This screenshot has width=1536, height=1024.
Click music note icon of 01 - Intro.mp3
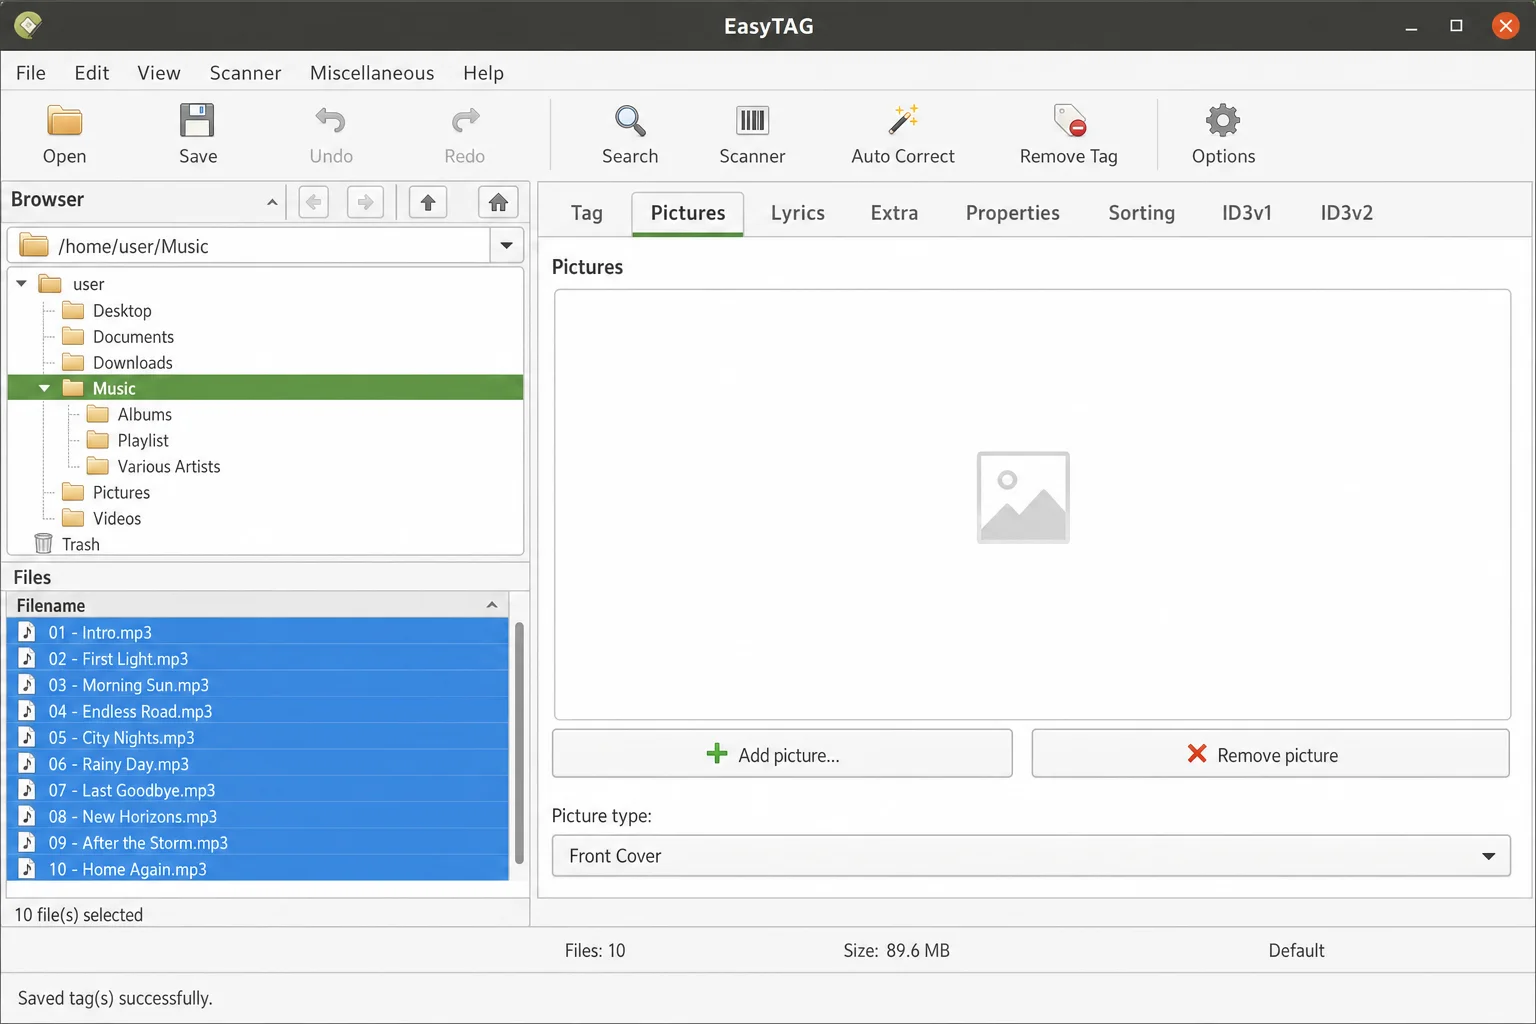[x=28, y=632]
